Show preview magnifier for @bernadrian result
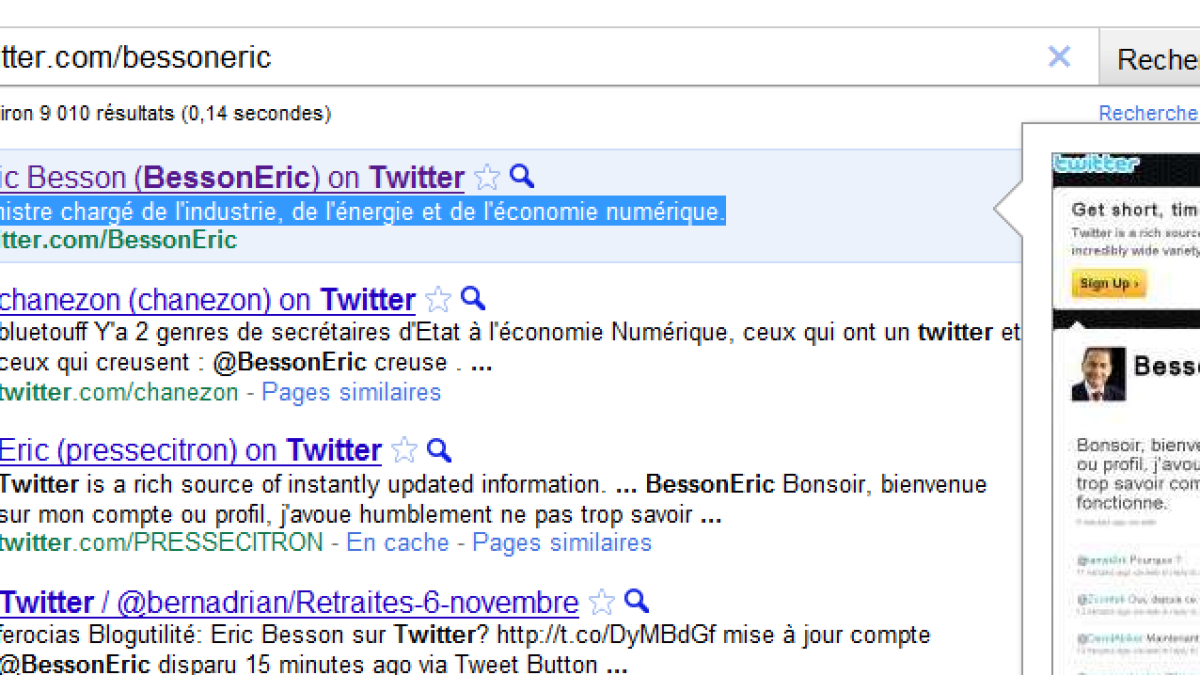Viewport: 1200px width, 675px height. point(636,601)
